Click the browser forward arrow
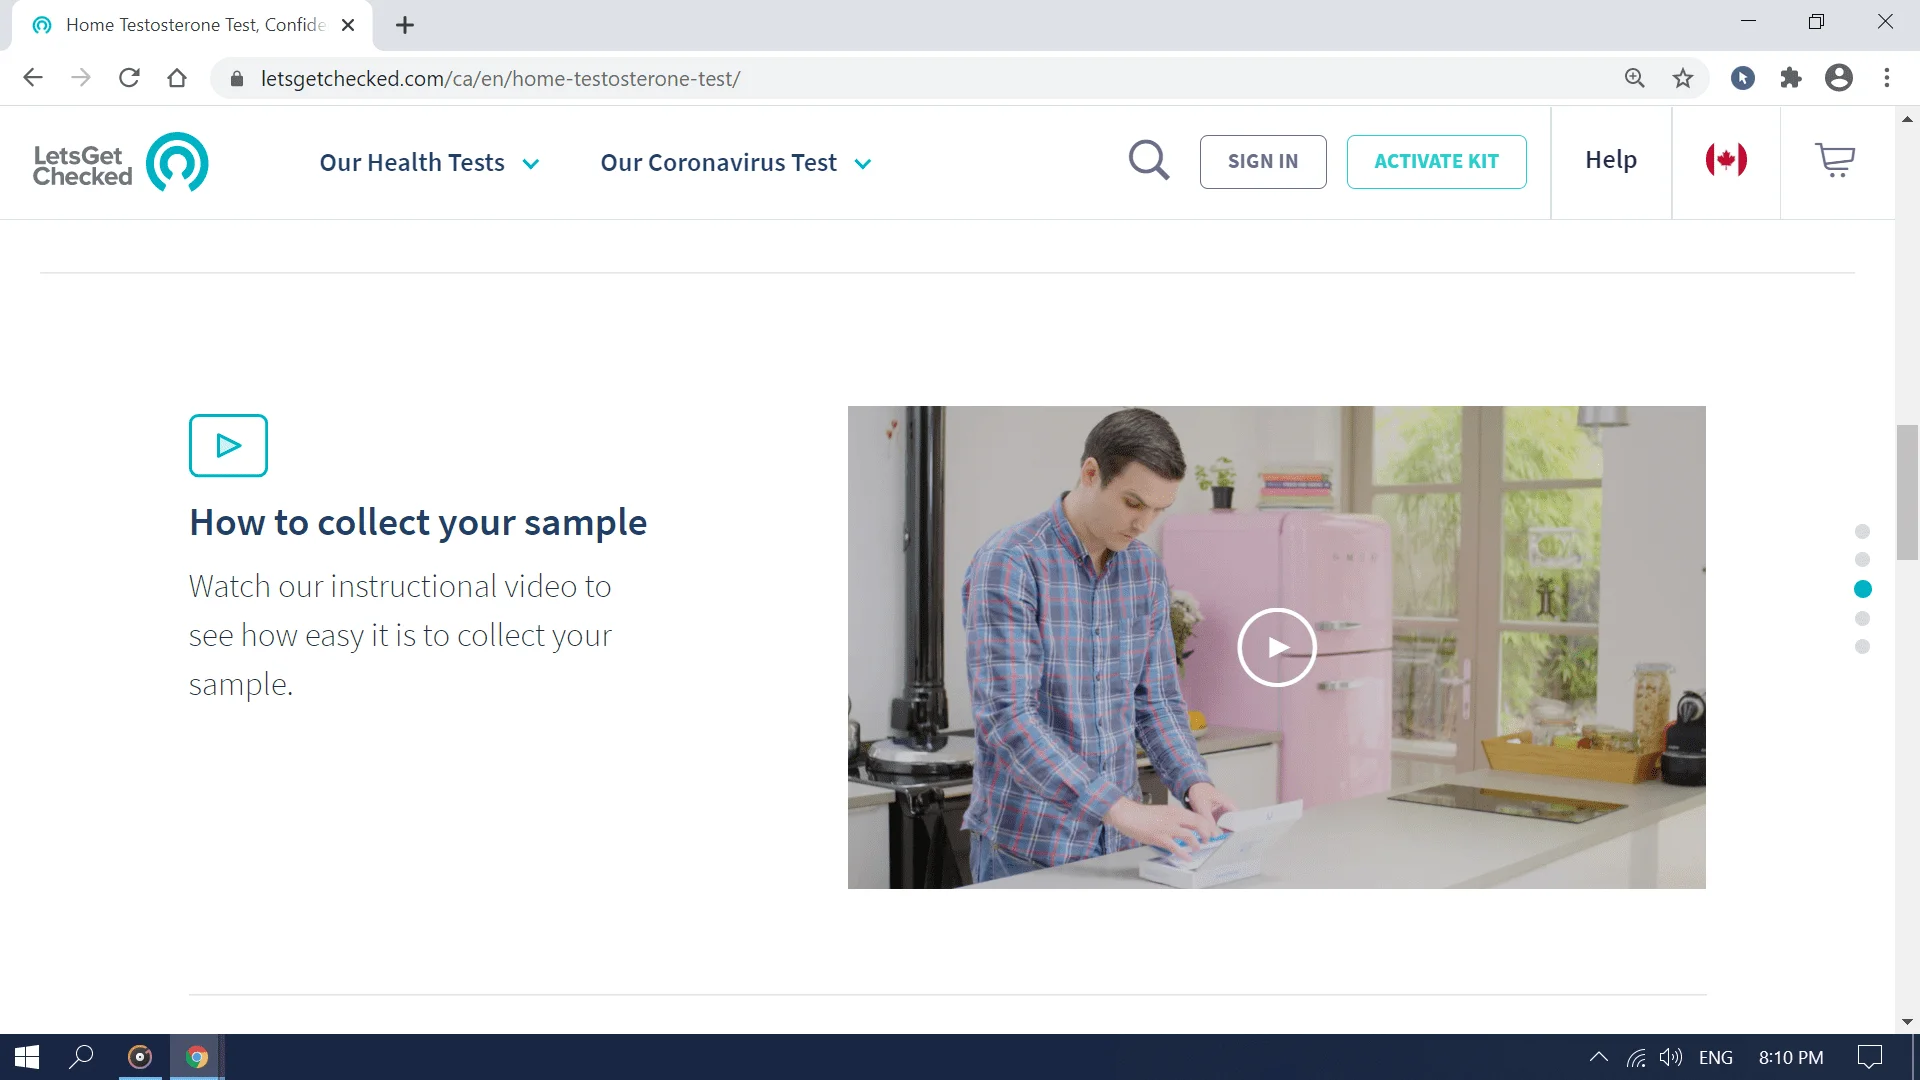 pyautogui.click(x=81, y=78)
